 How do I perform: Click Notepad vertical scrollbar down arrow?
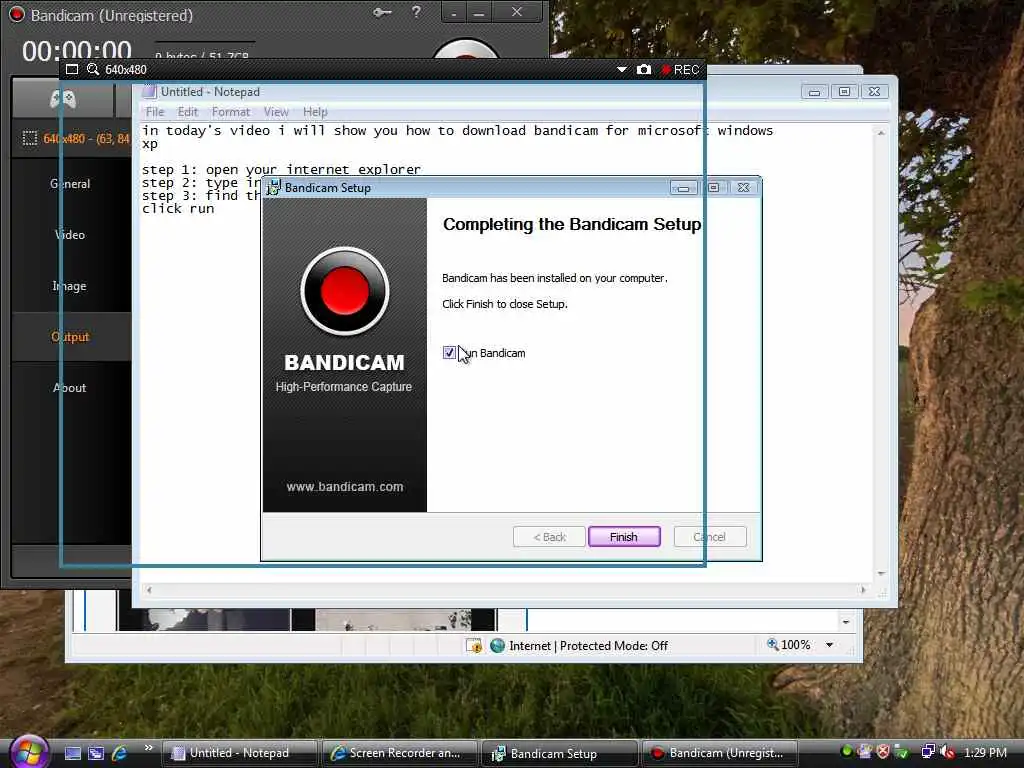click(x=881, y=574)
